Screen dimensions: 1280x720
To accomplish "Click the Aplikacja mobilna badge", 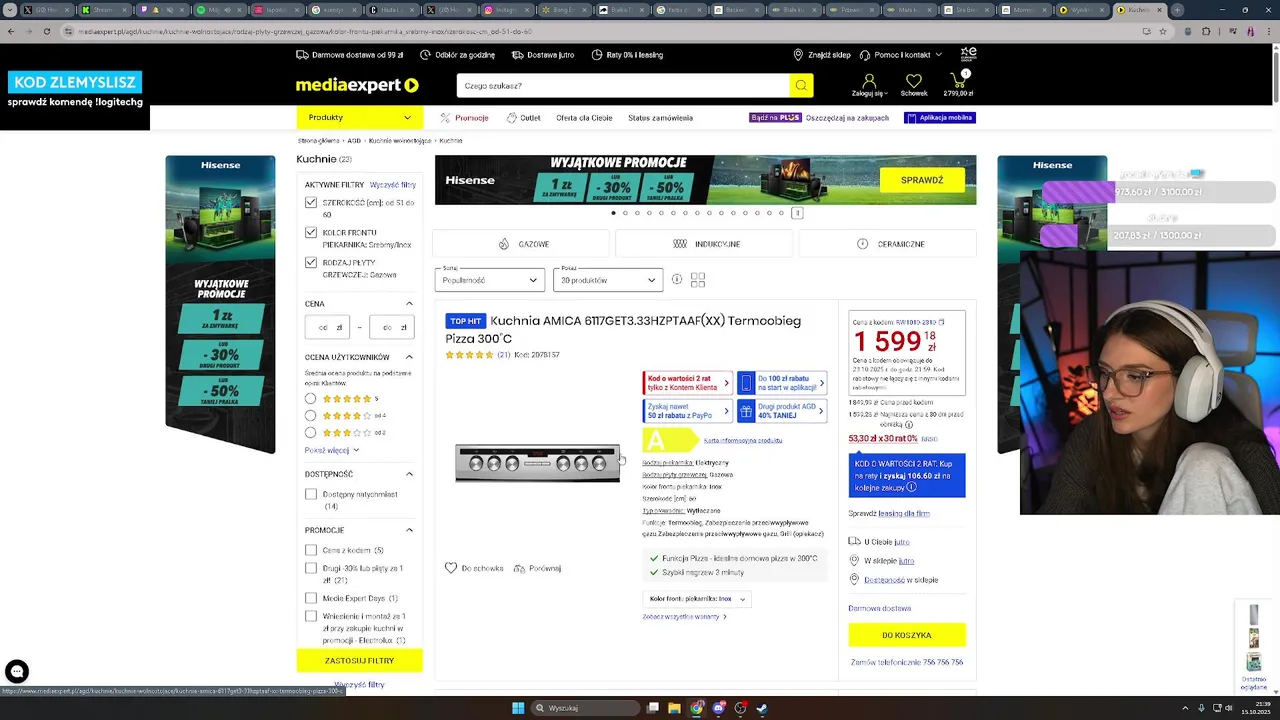I will click(939, 117).
